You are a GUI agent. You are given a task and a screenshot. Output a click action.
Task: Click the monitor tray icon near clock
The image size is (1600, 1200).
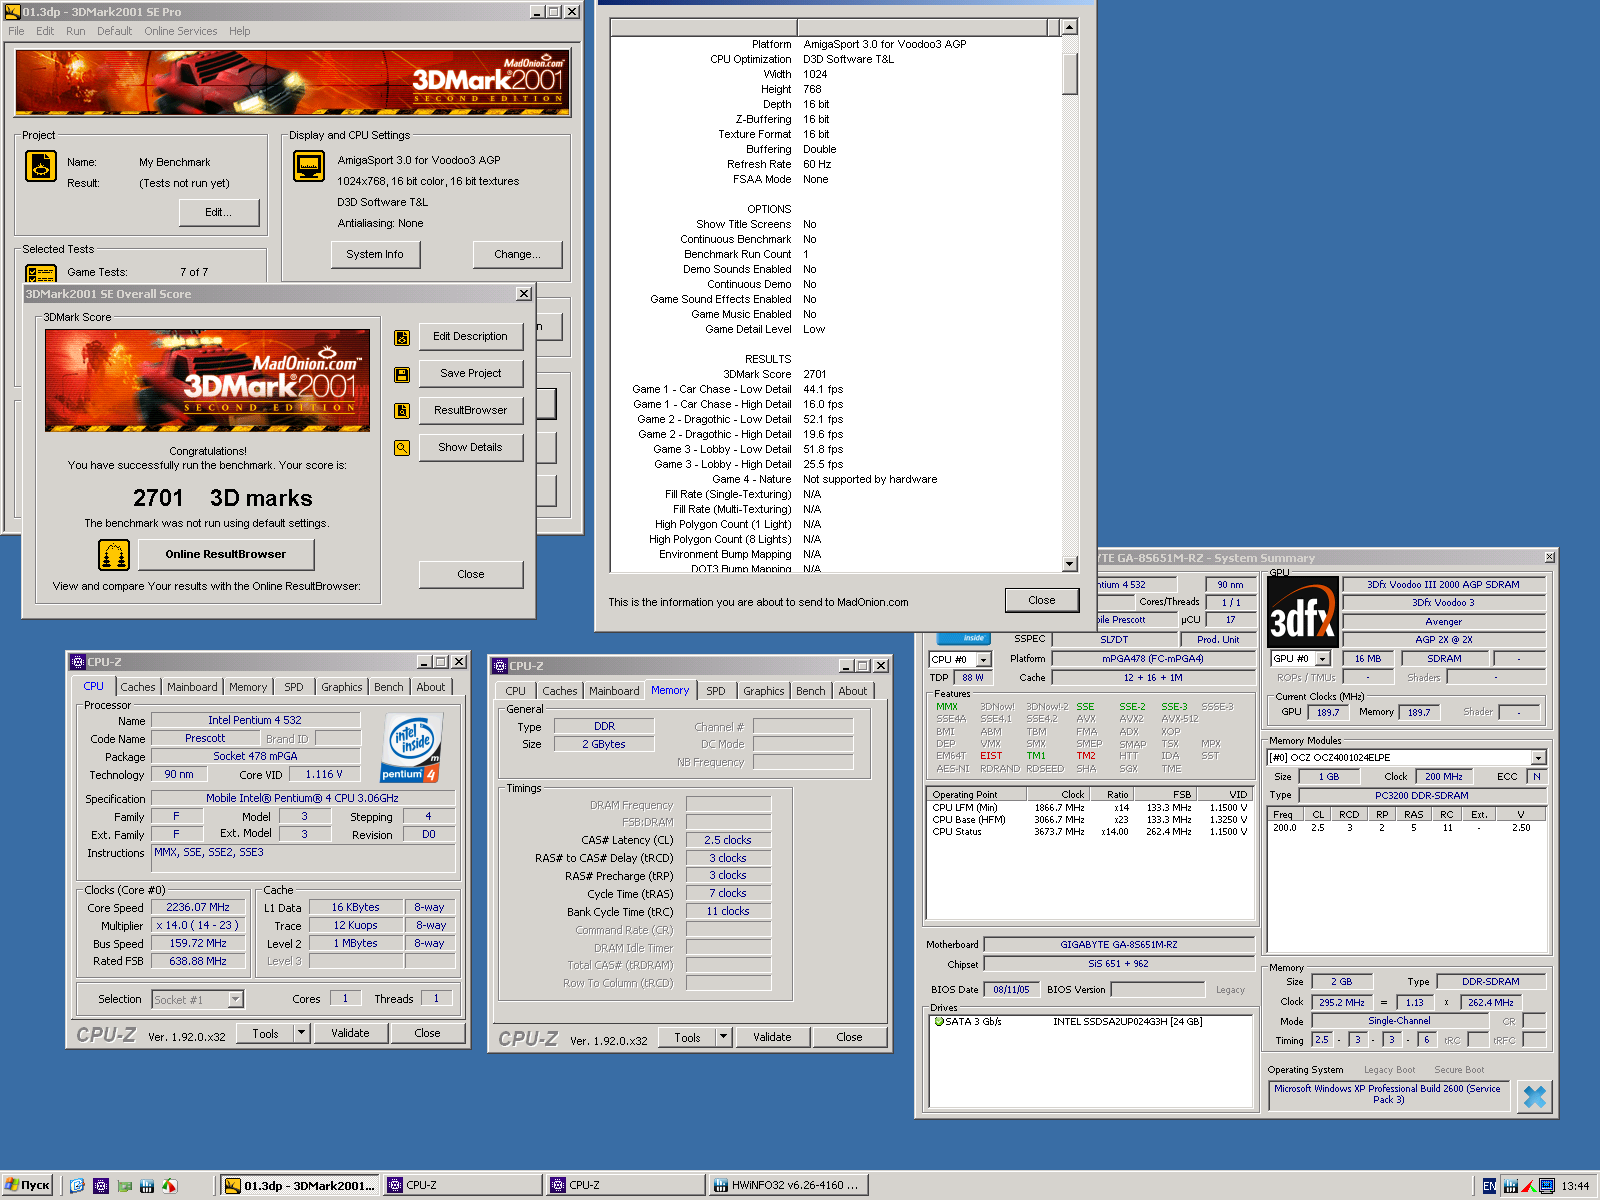1547,1186
